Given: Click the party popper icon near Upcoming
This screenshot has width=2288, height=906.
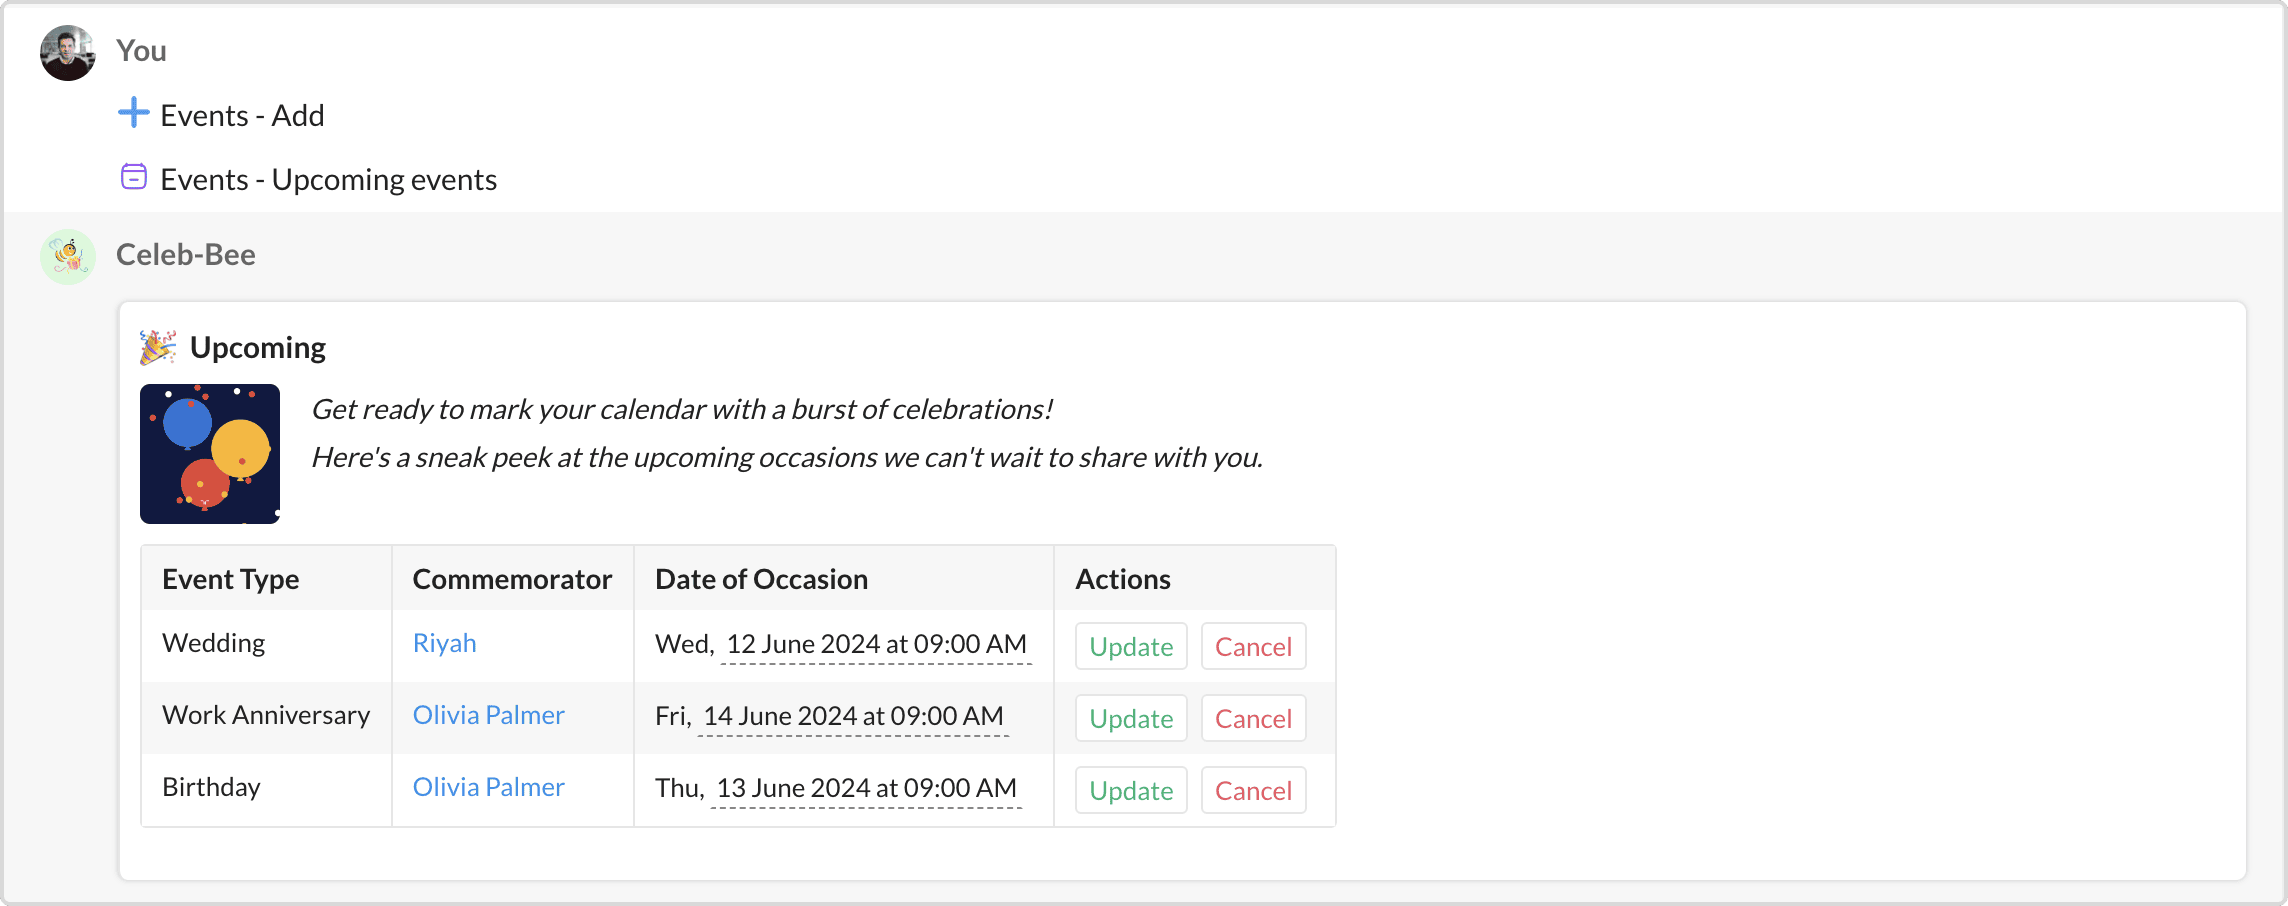Looking at the screenshot, I should pos(158,347).
